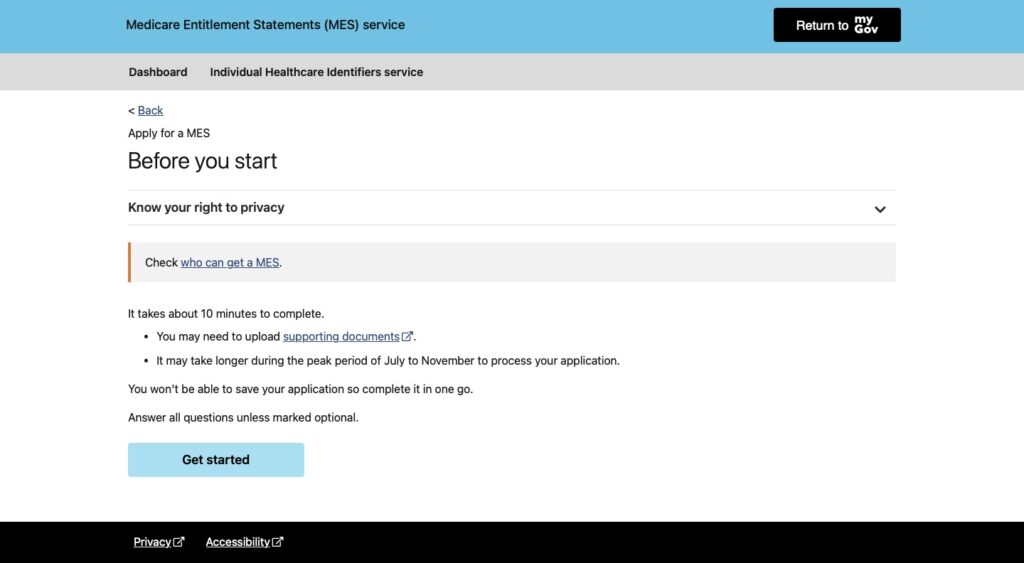Start the application with Get started
The height and width of the screenshot is (563, 1024).
point(216,460)
